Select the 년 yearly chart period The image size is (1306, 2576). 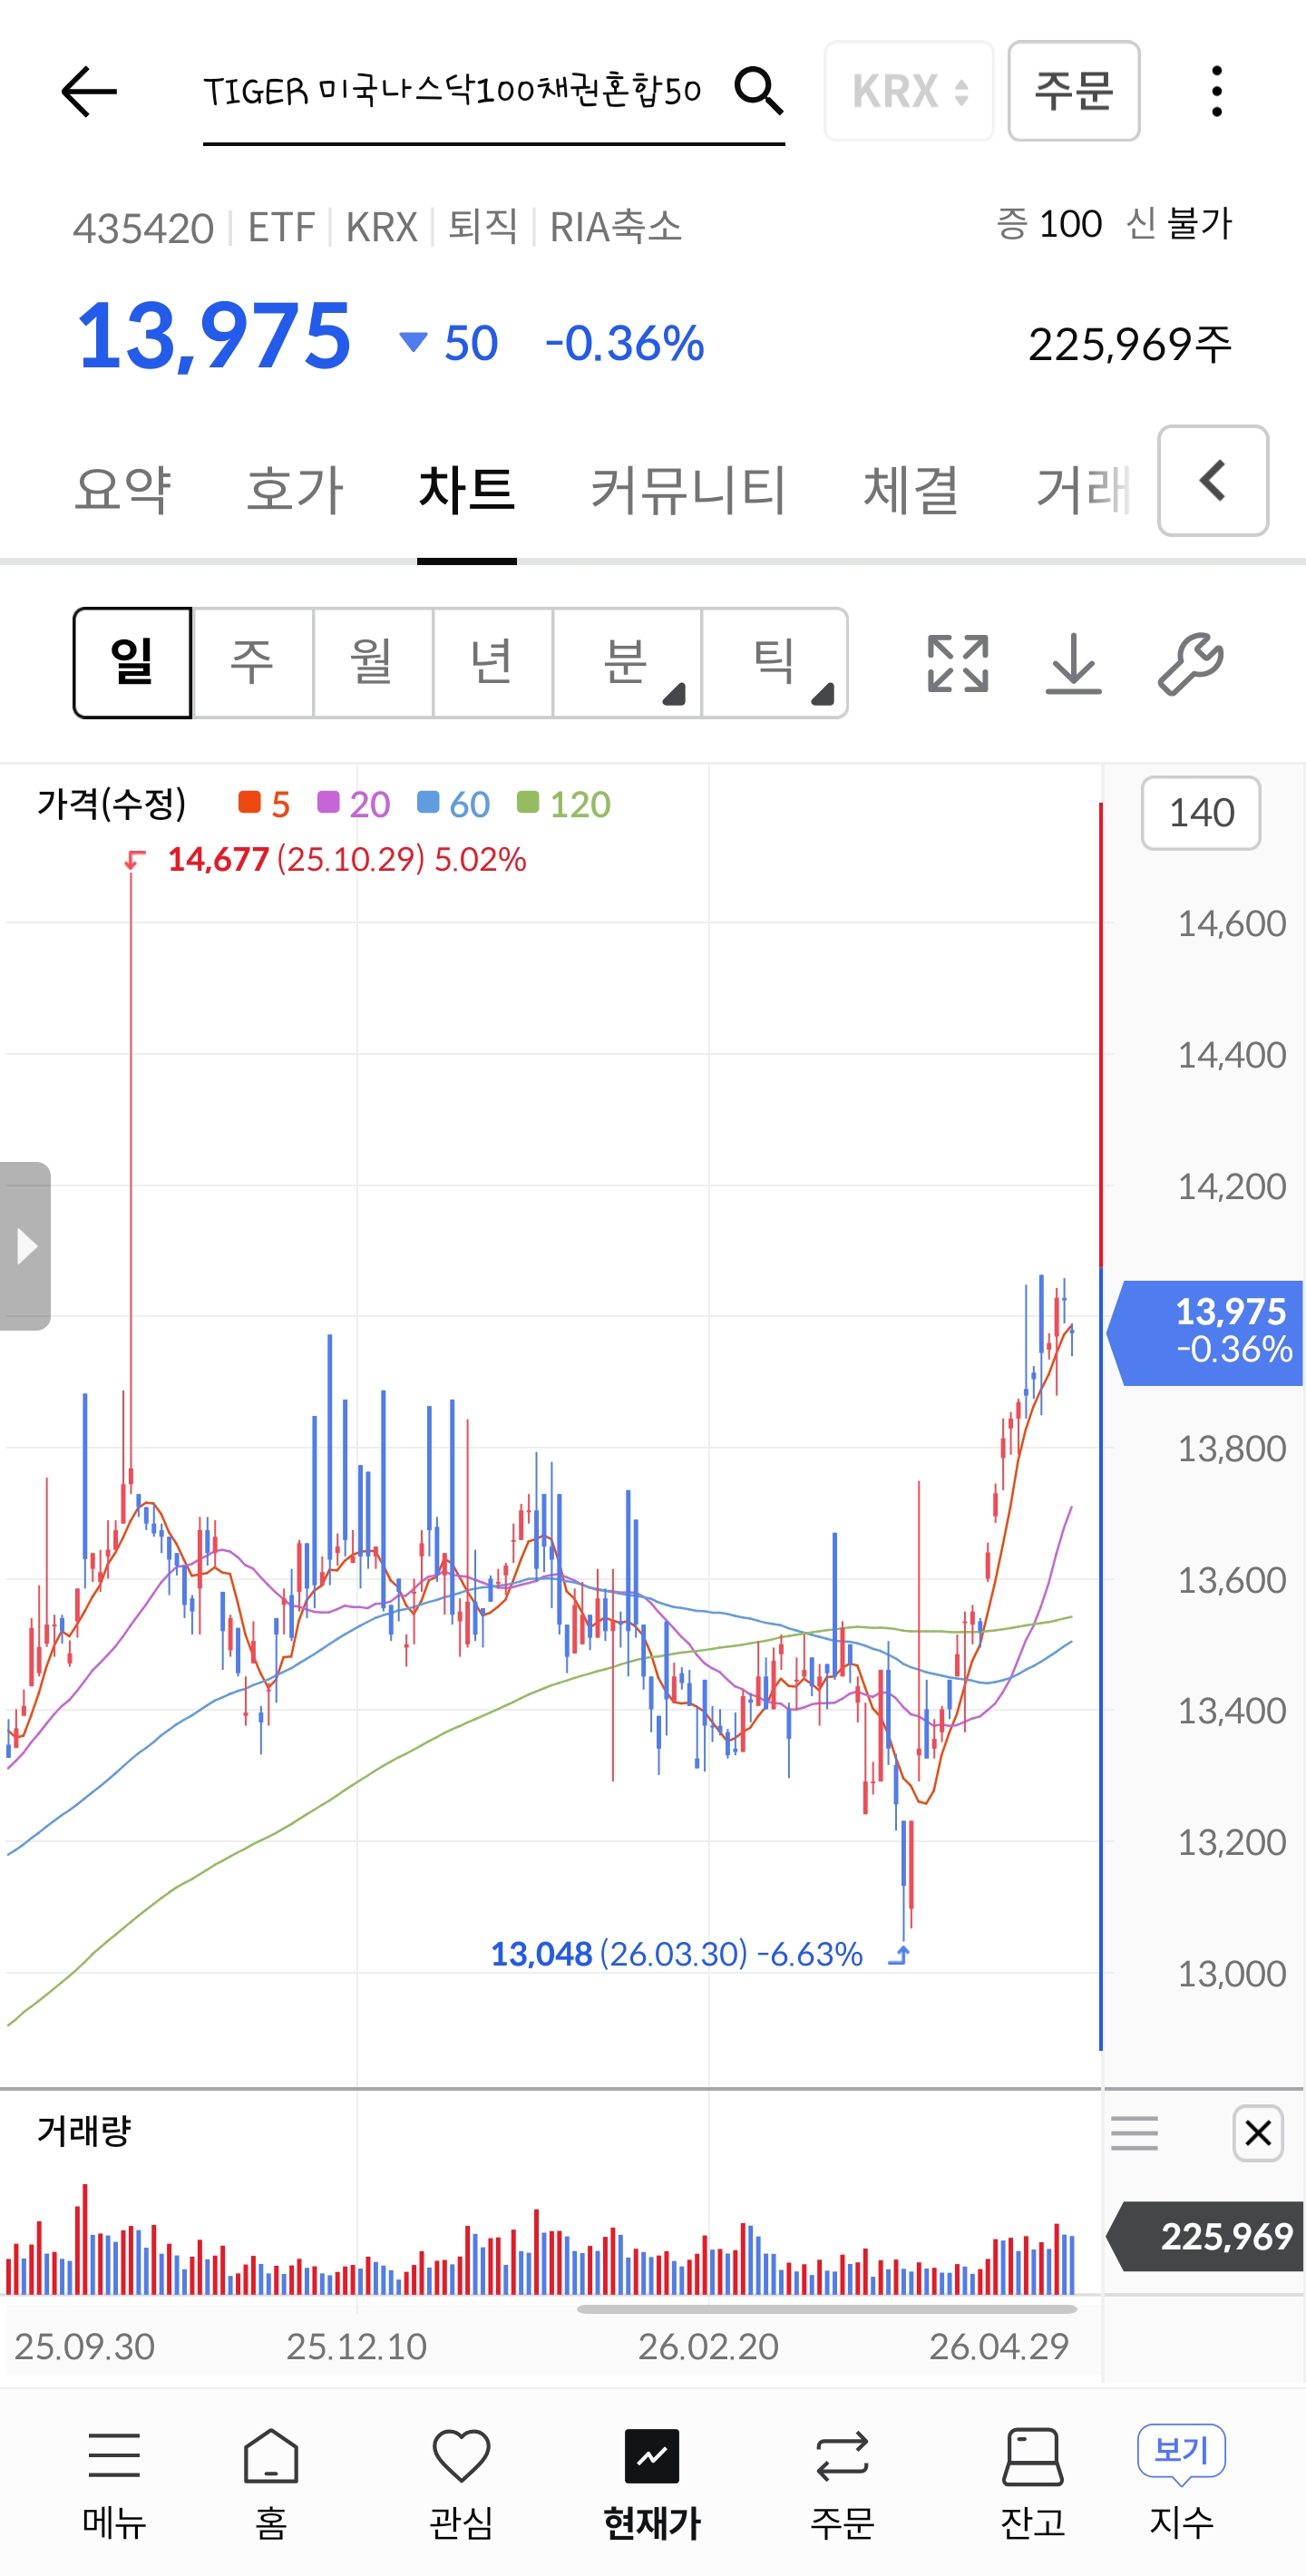pyautogui.click(x=492, y=663)
